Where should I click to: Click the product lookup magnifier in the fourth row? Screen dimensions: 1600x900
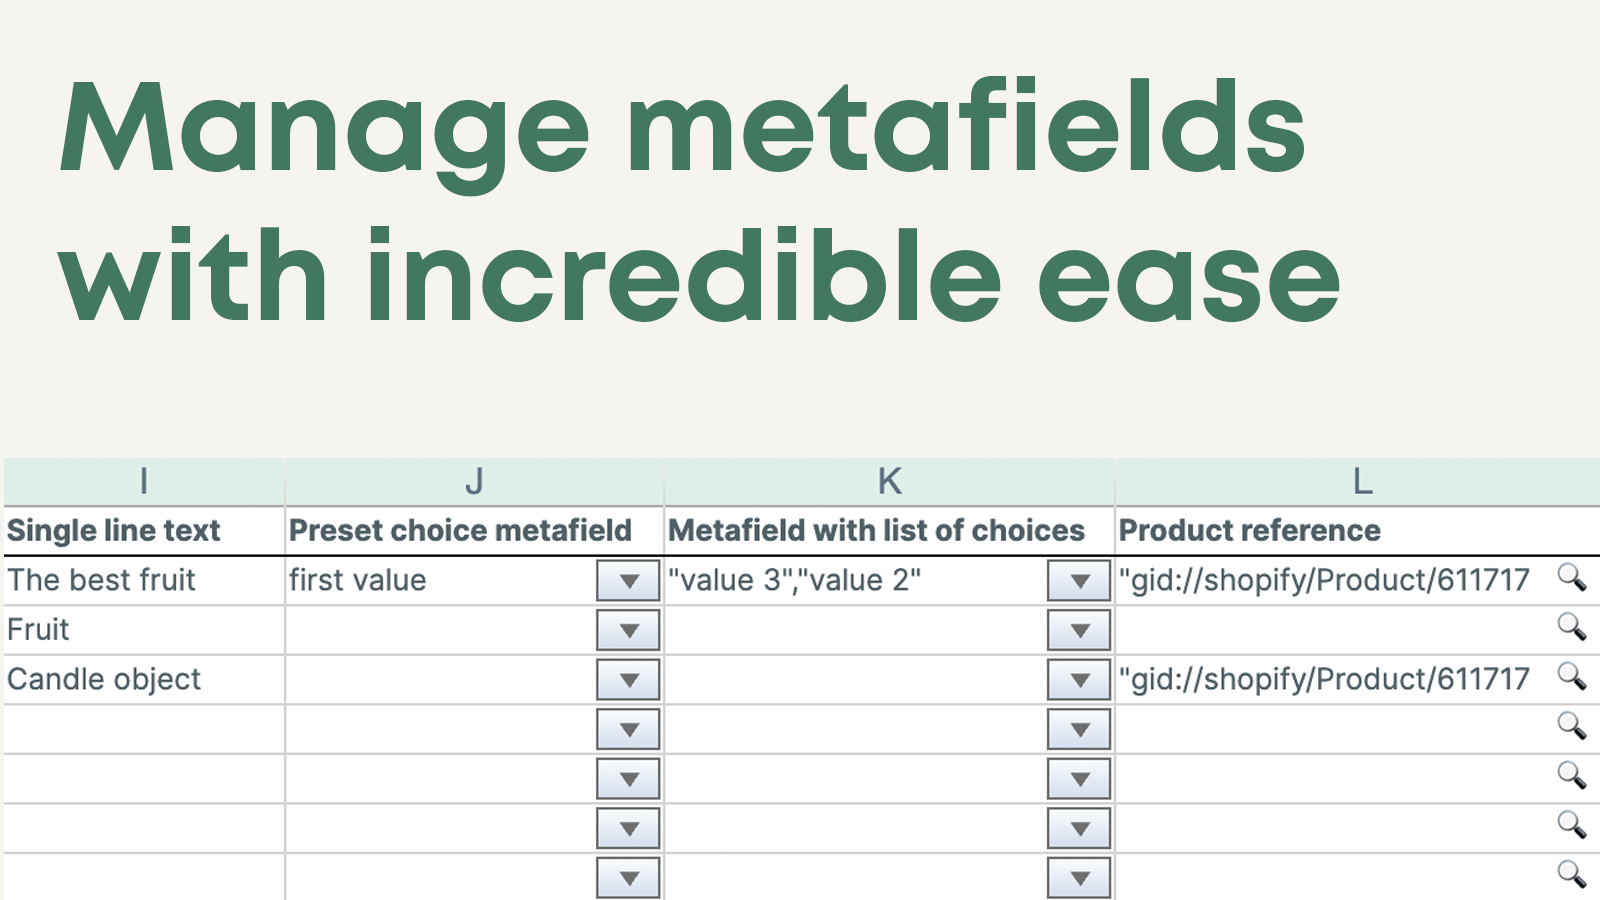(x=1571, y=729)
